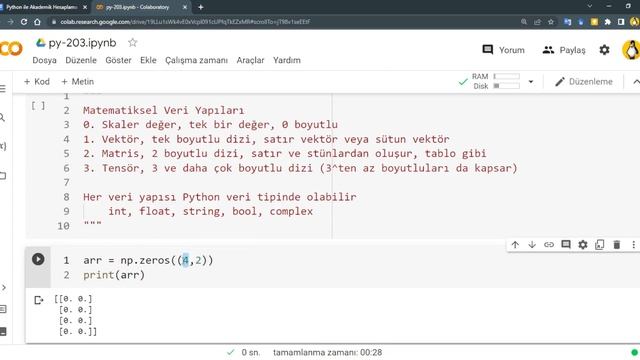The height and width of the screenshot is (360, 640).
Task: Click the green connection status dot
Action: pos(634,352)
